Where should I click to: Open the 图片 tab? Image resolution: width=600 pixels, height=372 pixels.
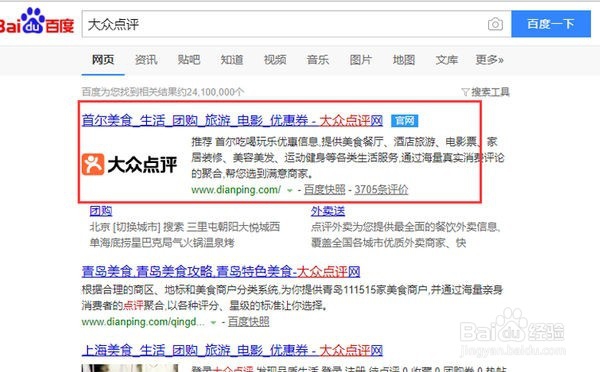point(360,60)
